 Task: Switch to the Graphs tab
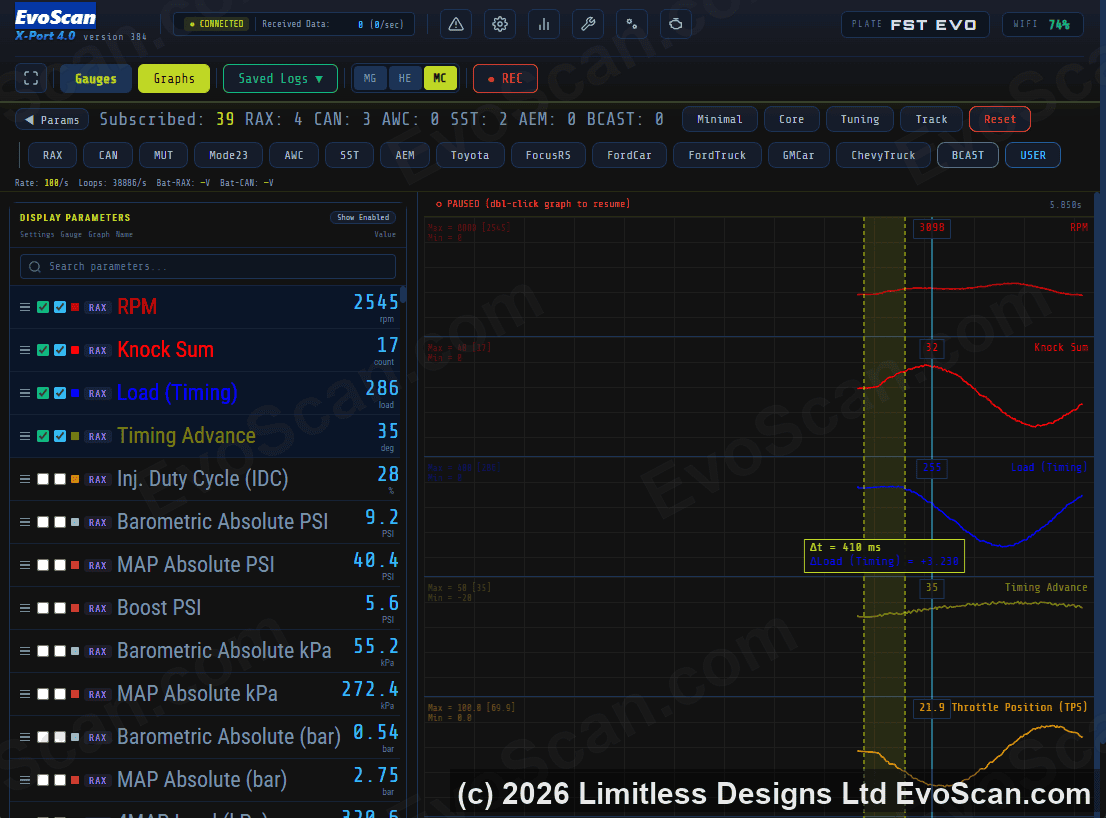[x=174, y=78]
